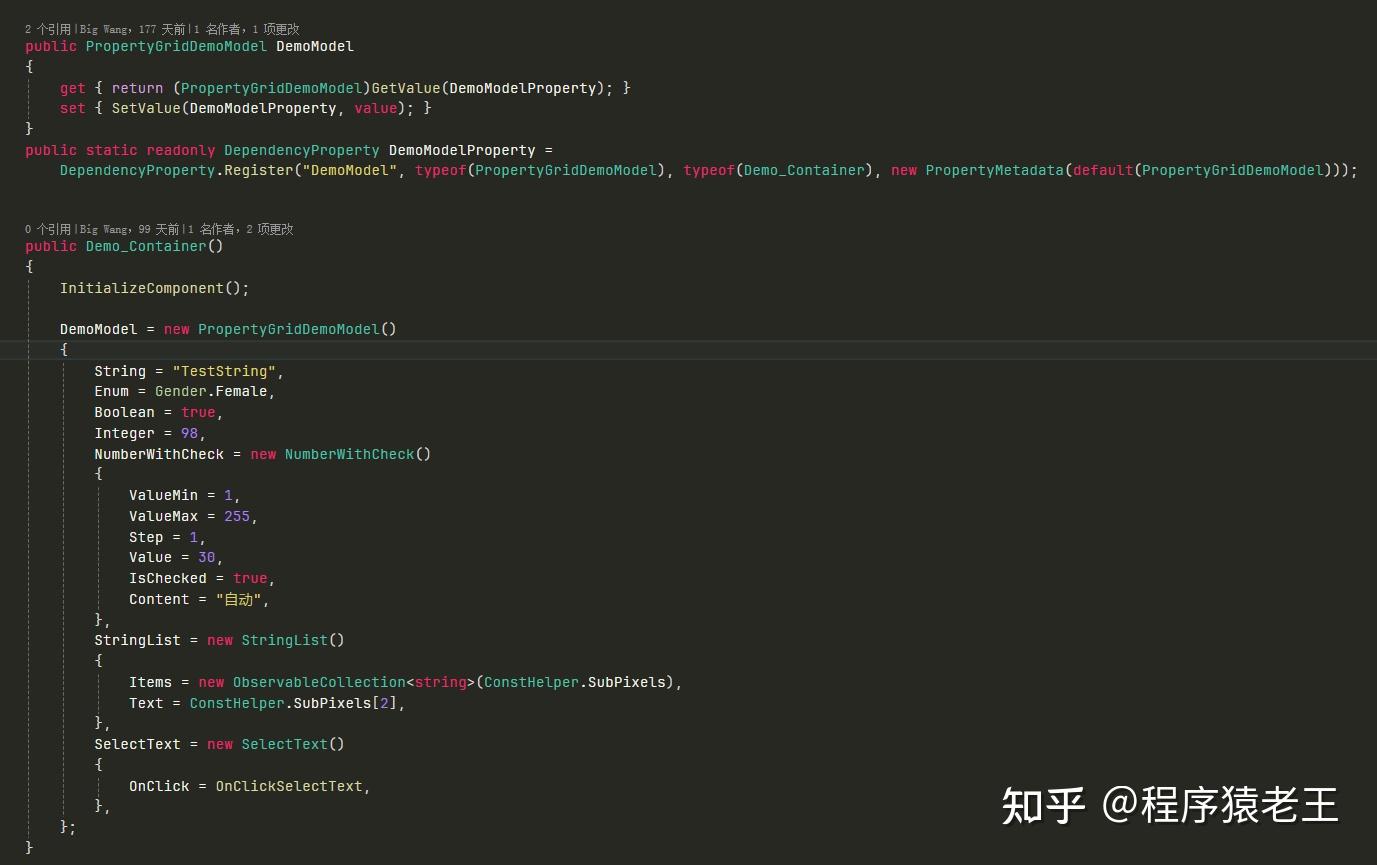This screenshot has height=865, width=1377.
Task: Click the value 255 assigned to ValueMax
Action: (x=237, y=516)
